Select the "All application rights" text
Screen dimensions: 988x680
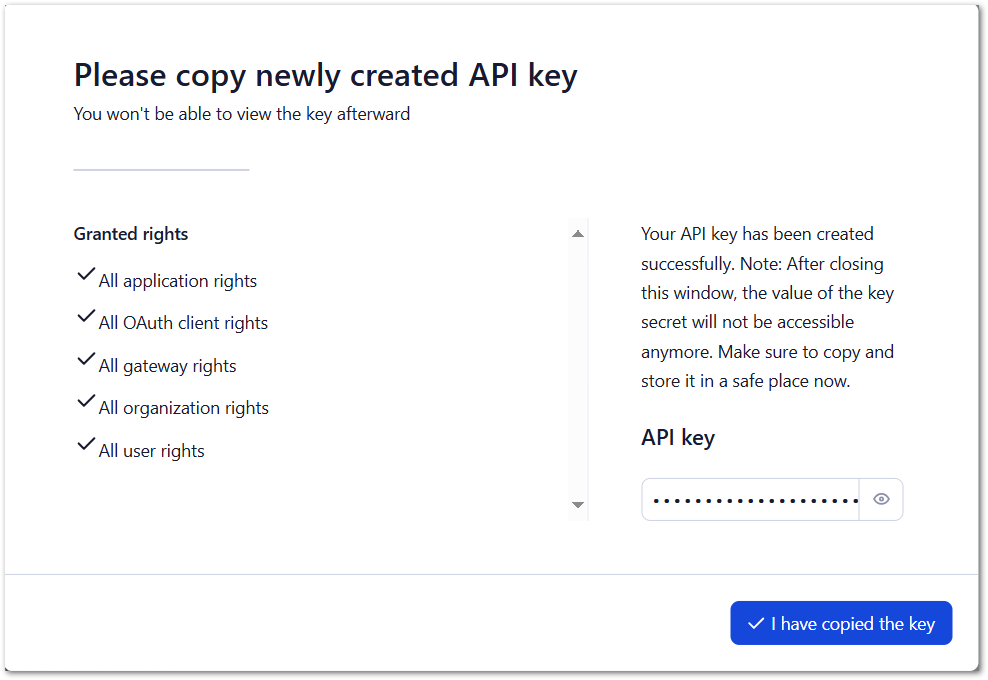pyautogui.click(x=178, y=281)
